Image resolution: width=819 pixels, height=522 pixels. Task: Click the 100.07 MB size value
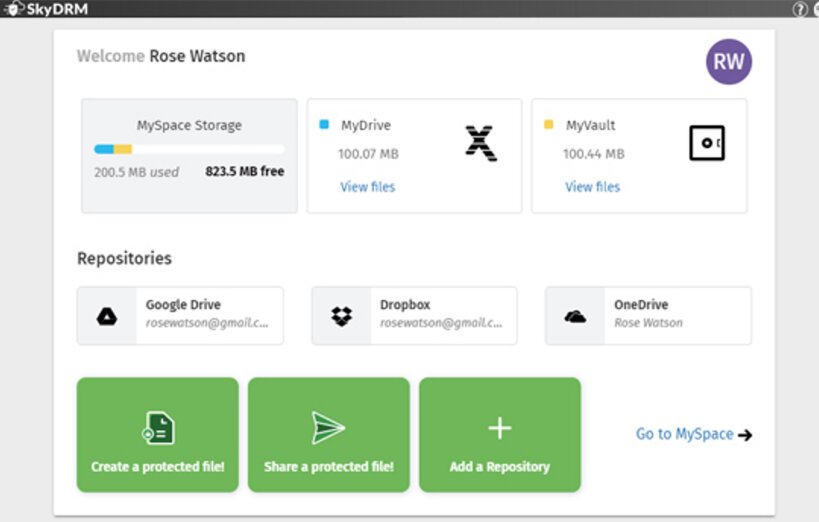[368, 154]
